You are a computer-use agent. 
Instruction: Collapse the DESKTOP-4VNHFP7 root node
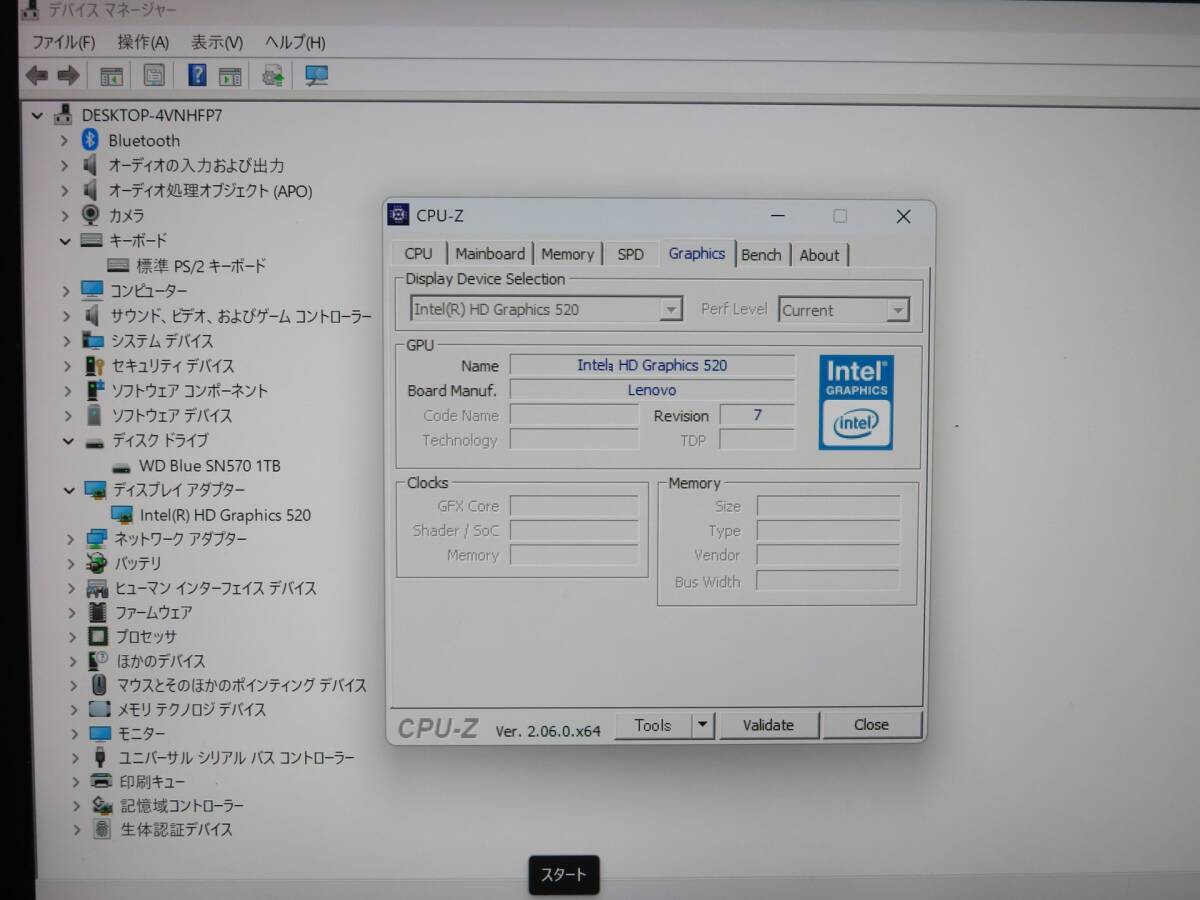pos(37,115)
